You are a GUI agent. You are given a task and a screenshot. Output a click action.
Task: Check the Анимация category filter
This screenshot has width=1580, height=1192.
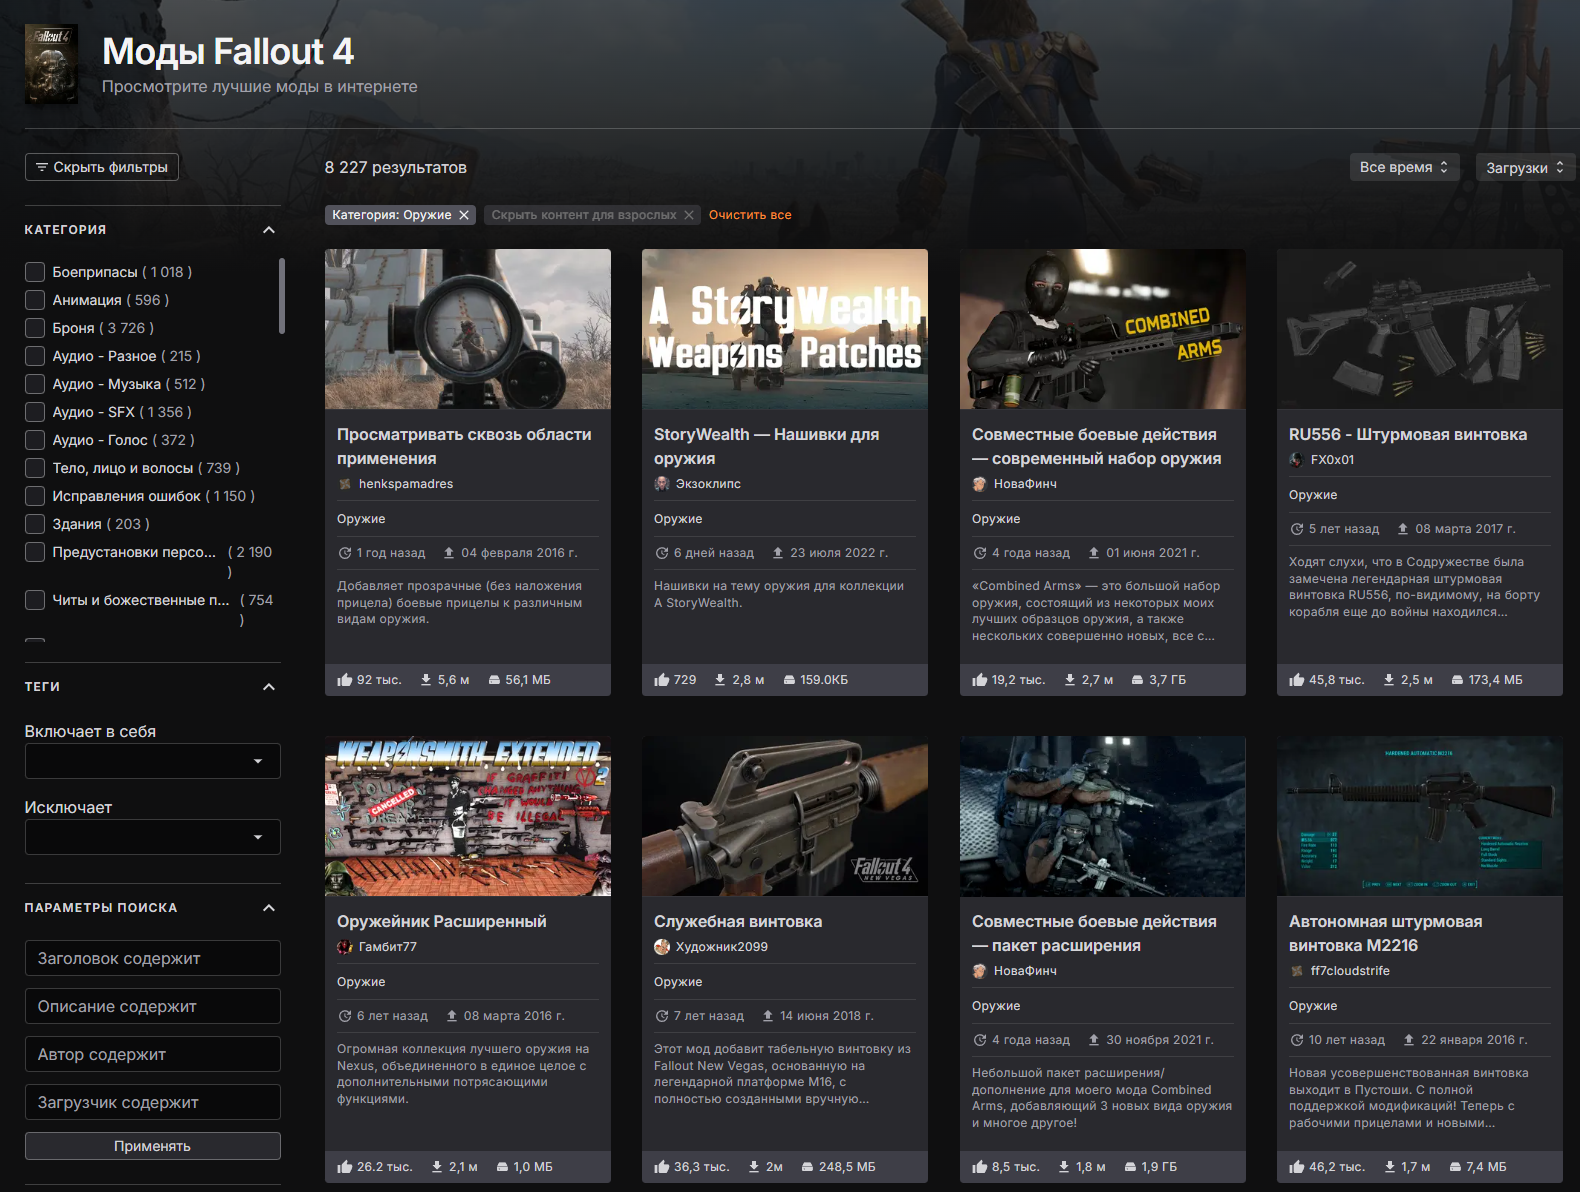(35, 300)
